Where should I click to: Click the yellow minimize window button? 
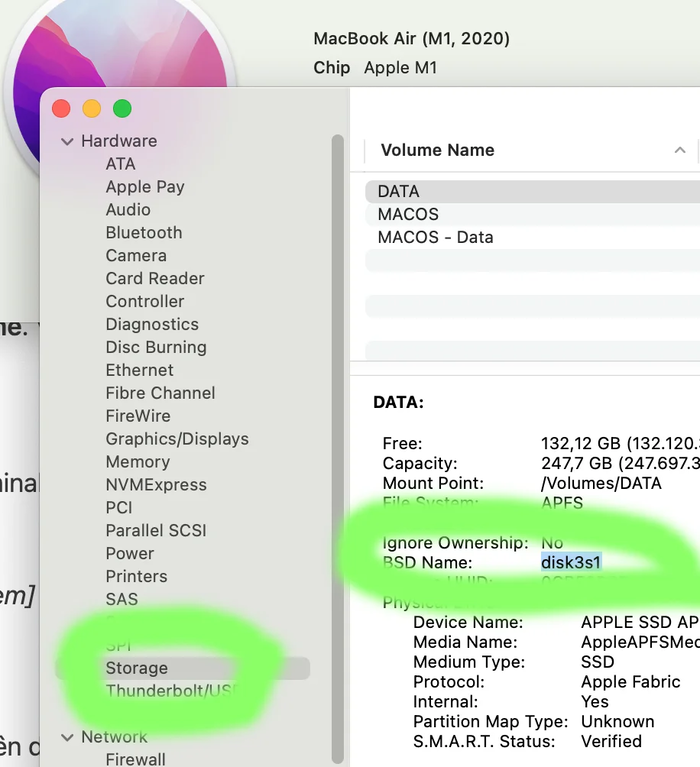[92, 109]
